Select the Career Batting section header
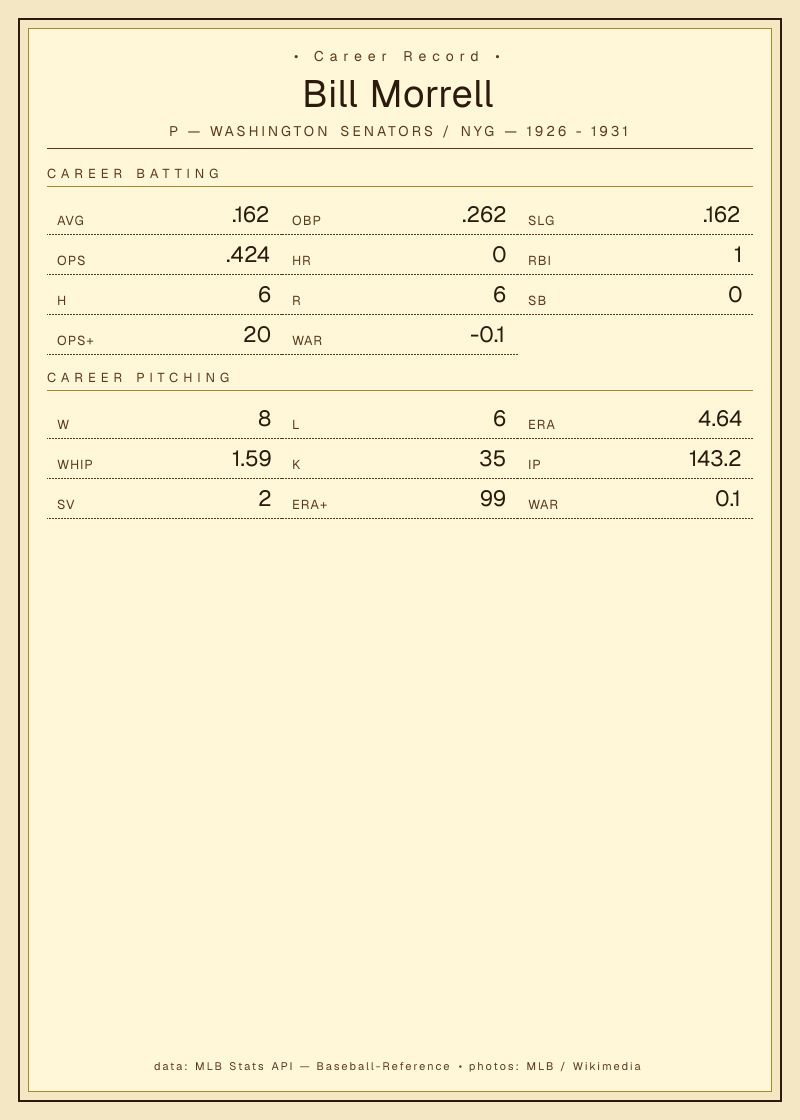 (x=134, y=174)
